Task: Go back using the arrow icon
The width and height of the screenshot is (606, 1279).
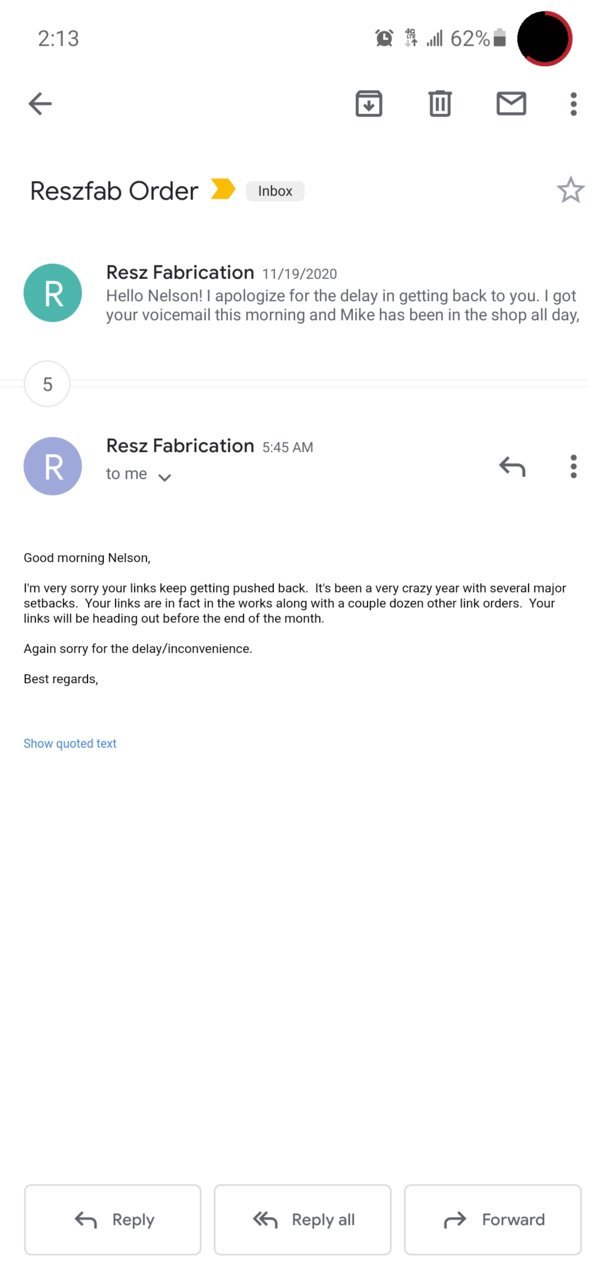Action: [40, 103]
